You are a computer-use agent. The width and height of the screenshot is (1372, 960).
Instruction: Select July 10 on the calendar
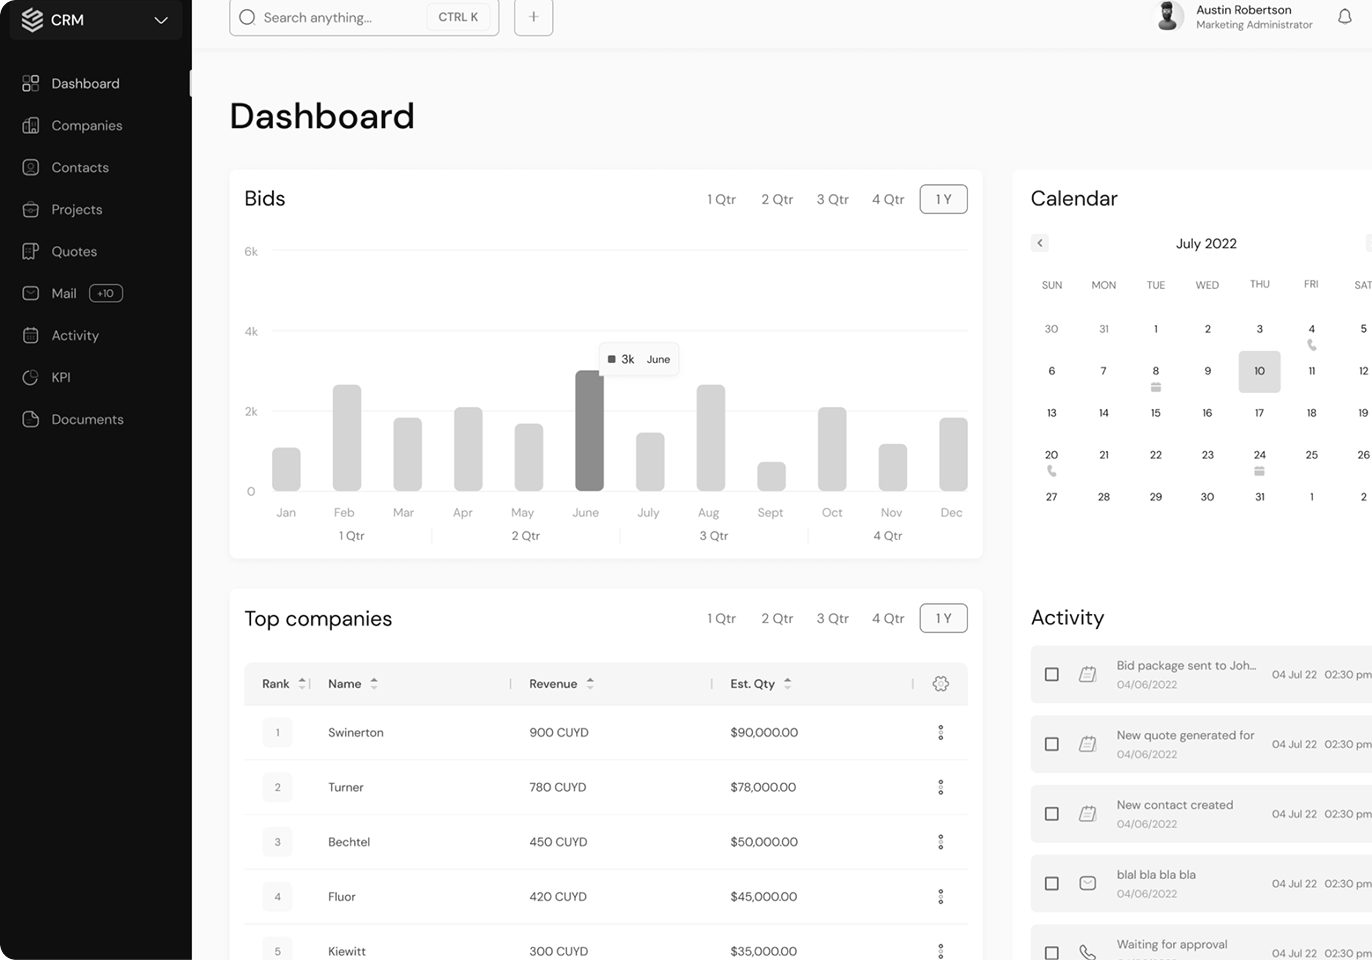[1259, 371]
